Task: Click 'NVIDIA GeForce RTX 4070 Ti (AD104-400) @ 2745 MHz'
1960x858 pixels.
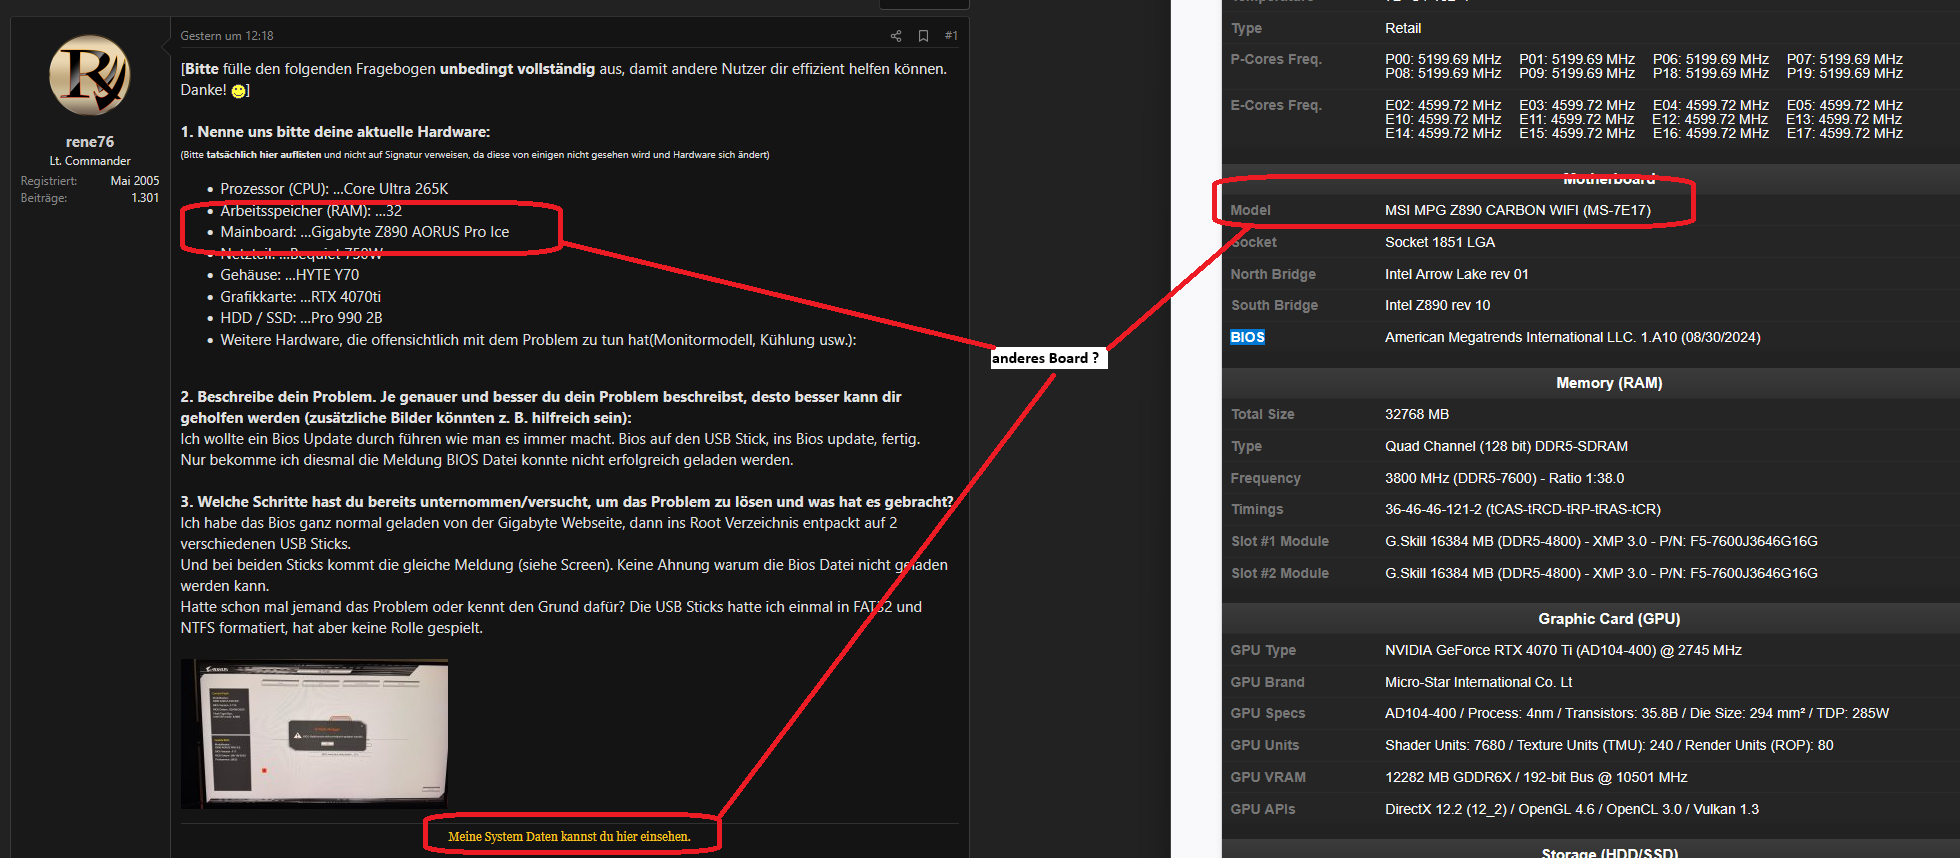Action: coord(1563,650)
